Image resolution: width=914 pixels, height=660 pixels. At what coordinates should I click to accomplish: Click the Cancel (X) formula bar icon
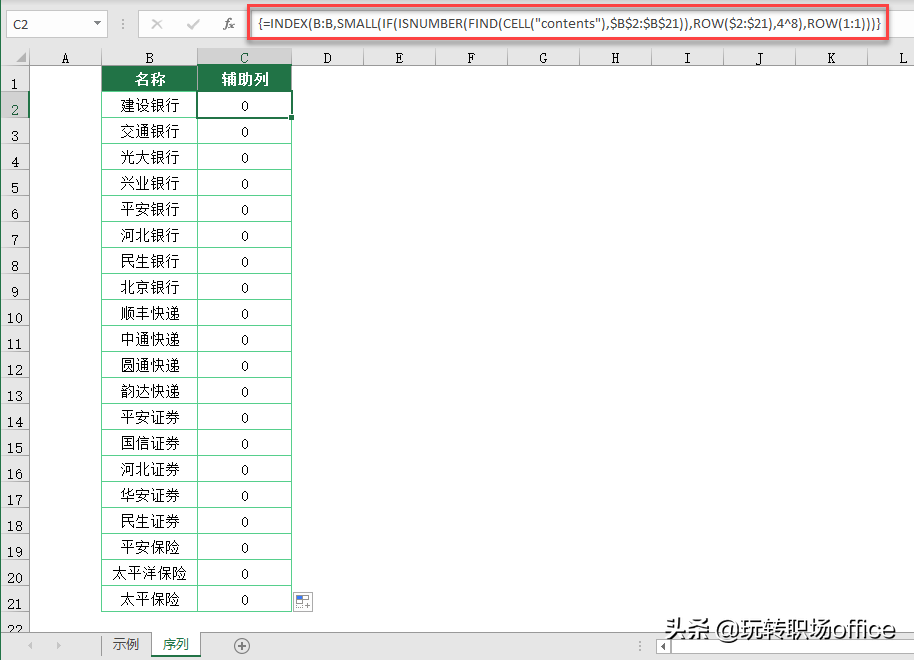[x=157, y=24]
